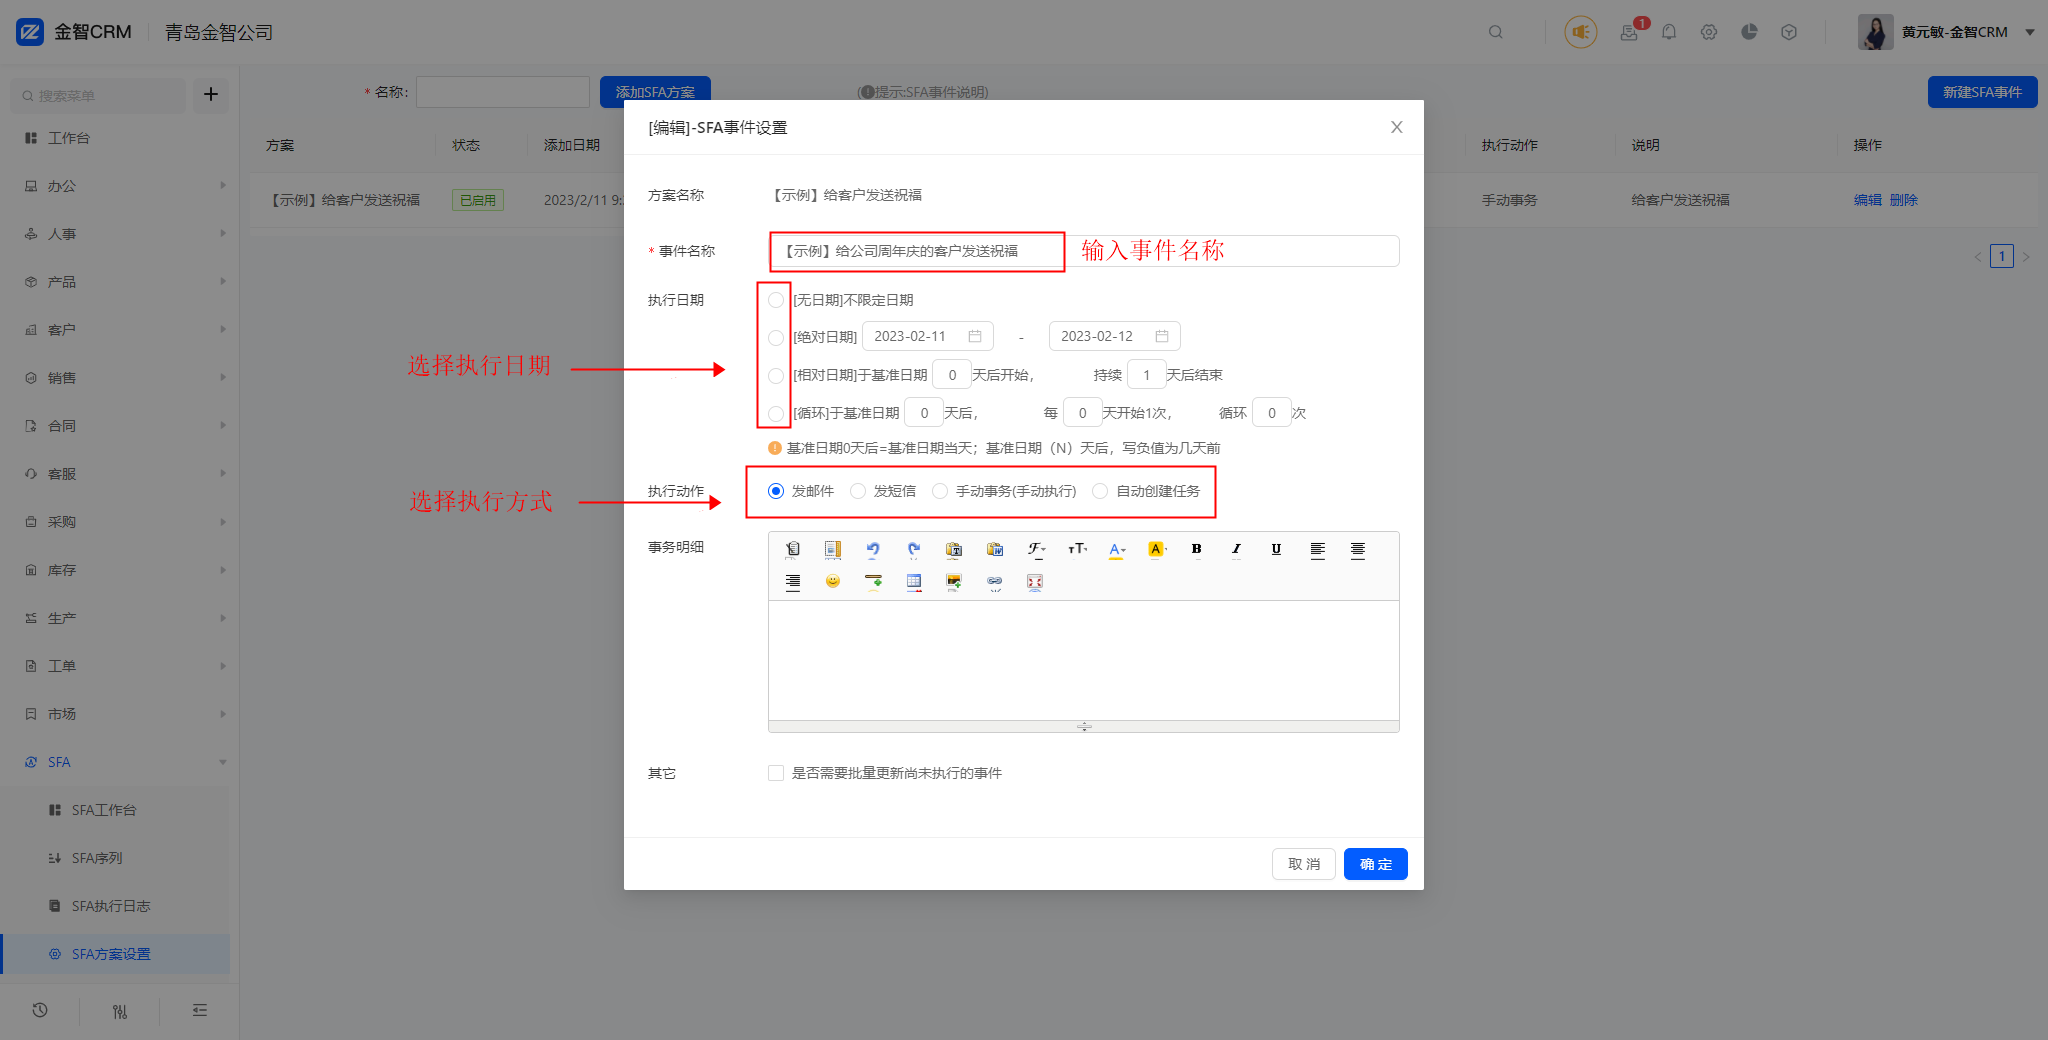Screen dimensions: 2048x1040
Task: Check 是否需要批量更新尚未执行的事件 checkbox
Action: (x=776, y=773)
